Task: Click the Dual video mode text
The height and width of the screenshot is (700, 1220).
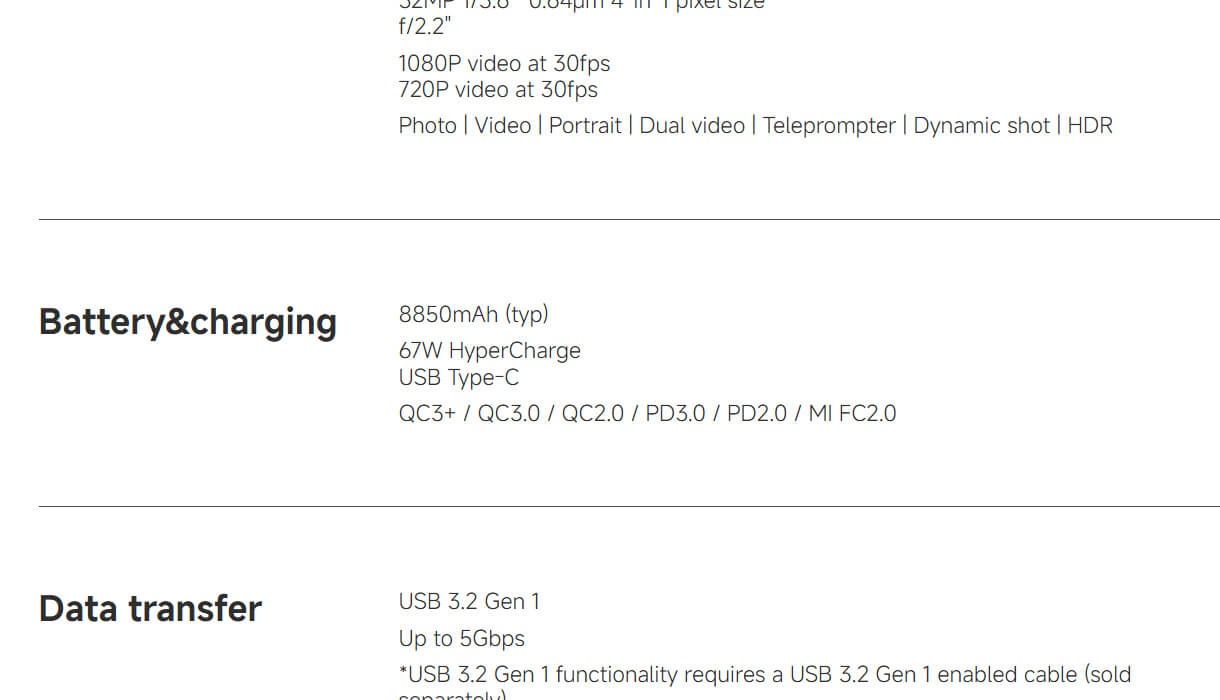Action: 692,125
